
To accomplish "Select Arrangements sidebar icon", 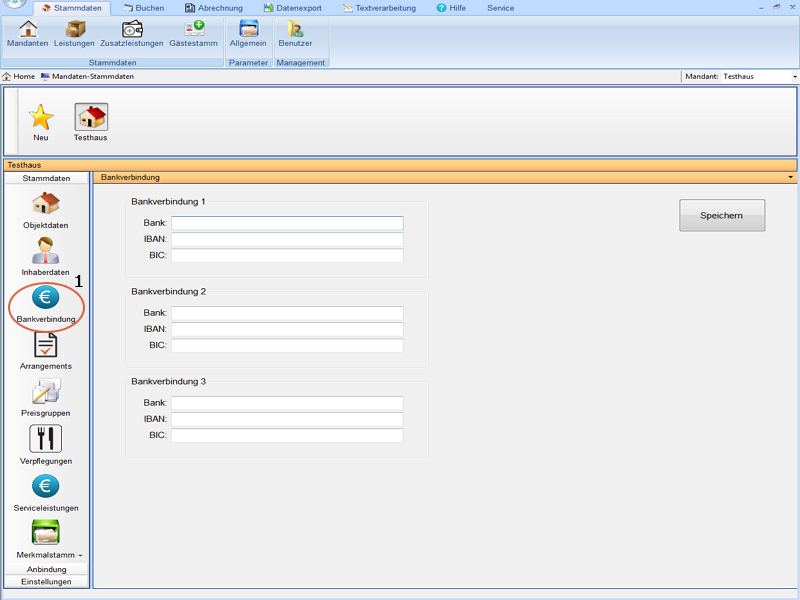I will (x=46, y=351).
